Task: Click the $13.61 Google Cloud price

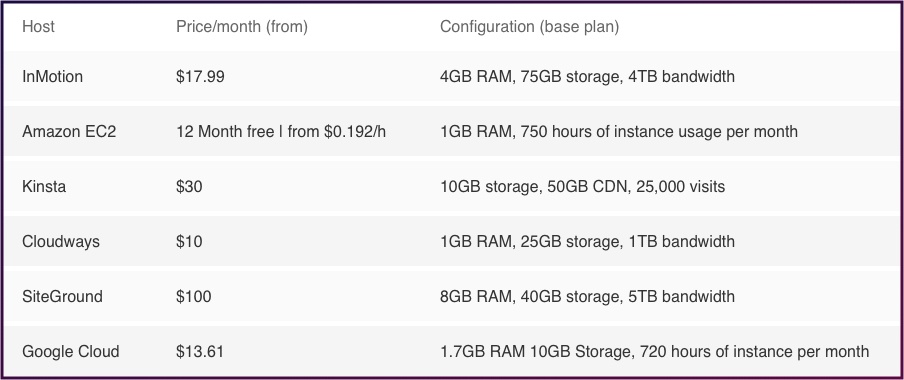Action: 200,351
